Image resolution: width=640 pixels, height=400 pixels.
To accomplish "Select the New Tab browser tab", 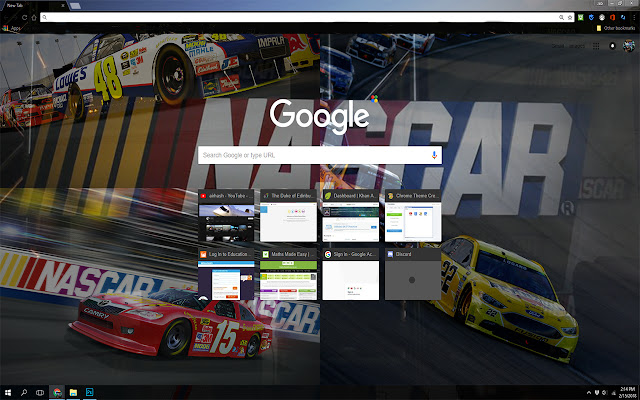I will [33, 5].
